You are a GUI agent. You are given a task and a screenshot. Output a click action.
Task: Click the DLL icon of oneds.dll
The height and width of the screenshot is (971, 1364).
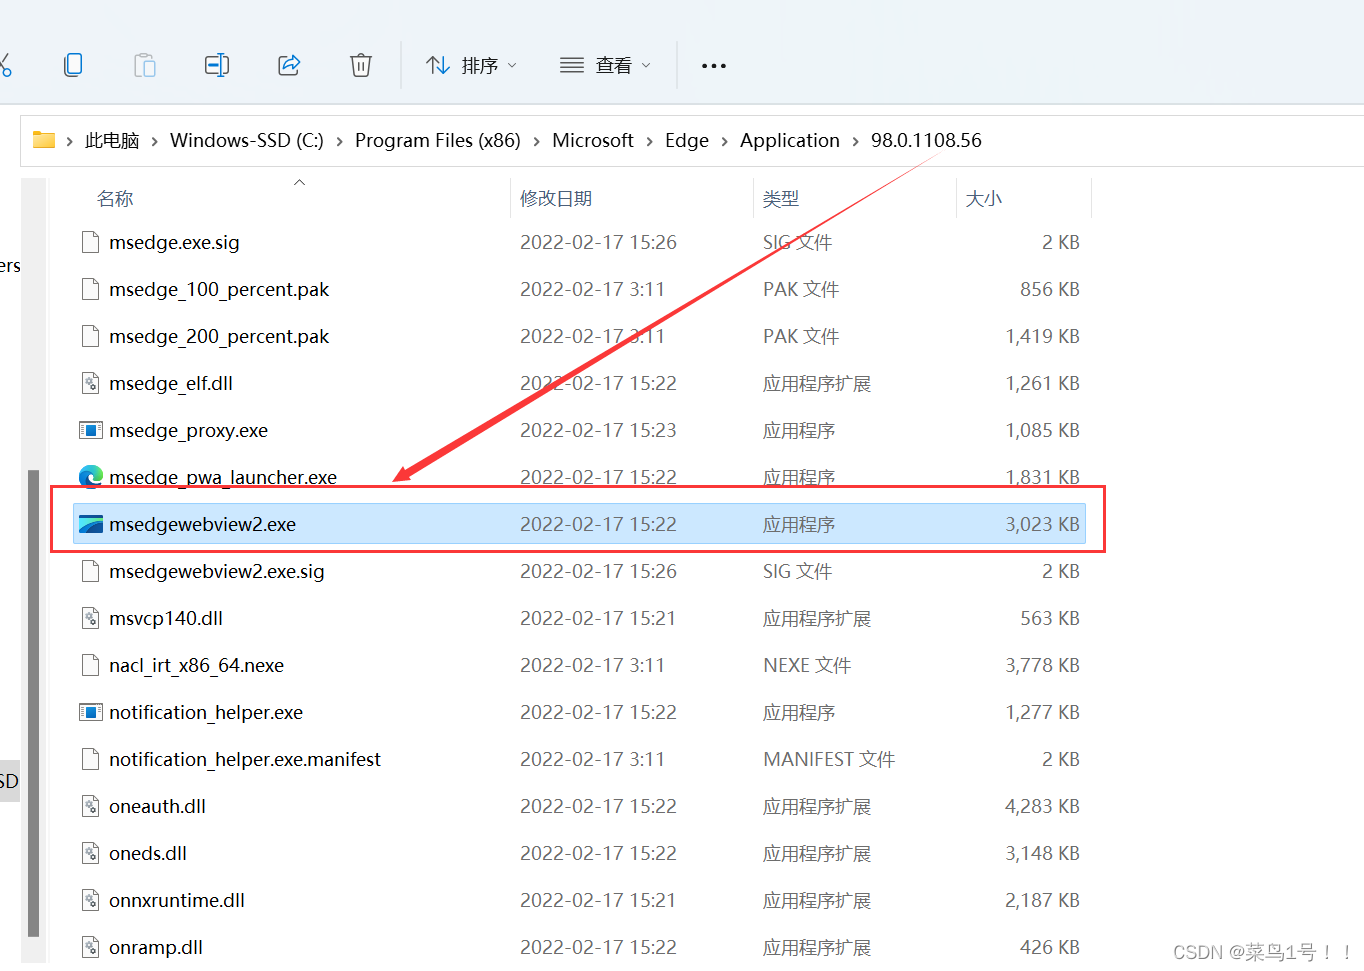pos(91,853)
